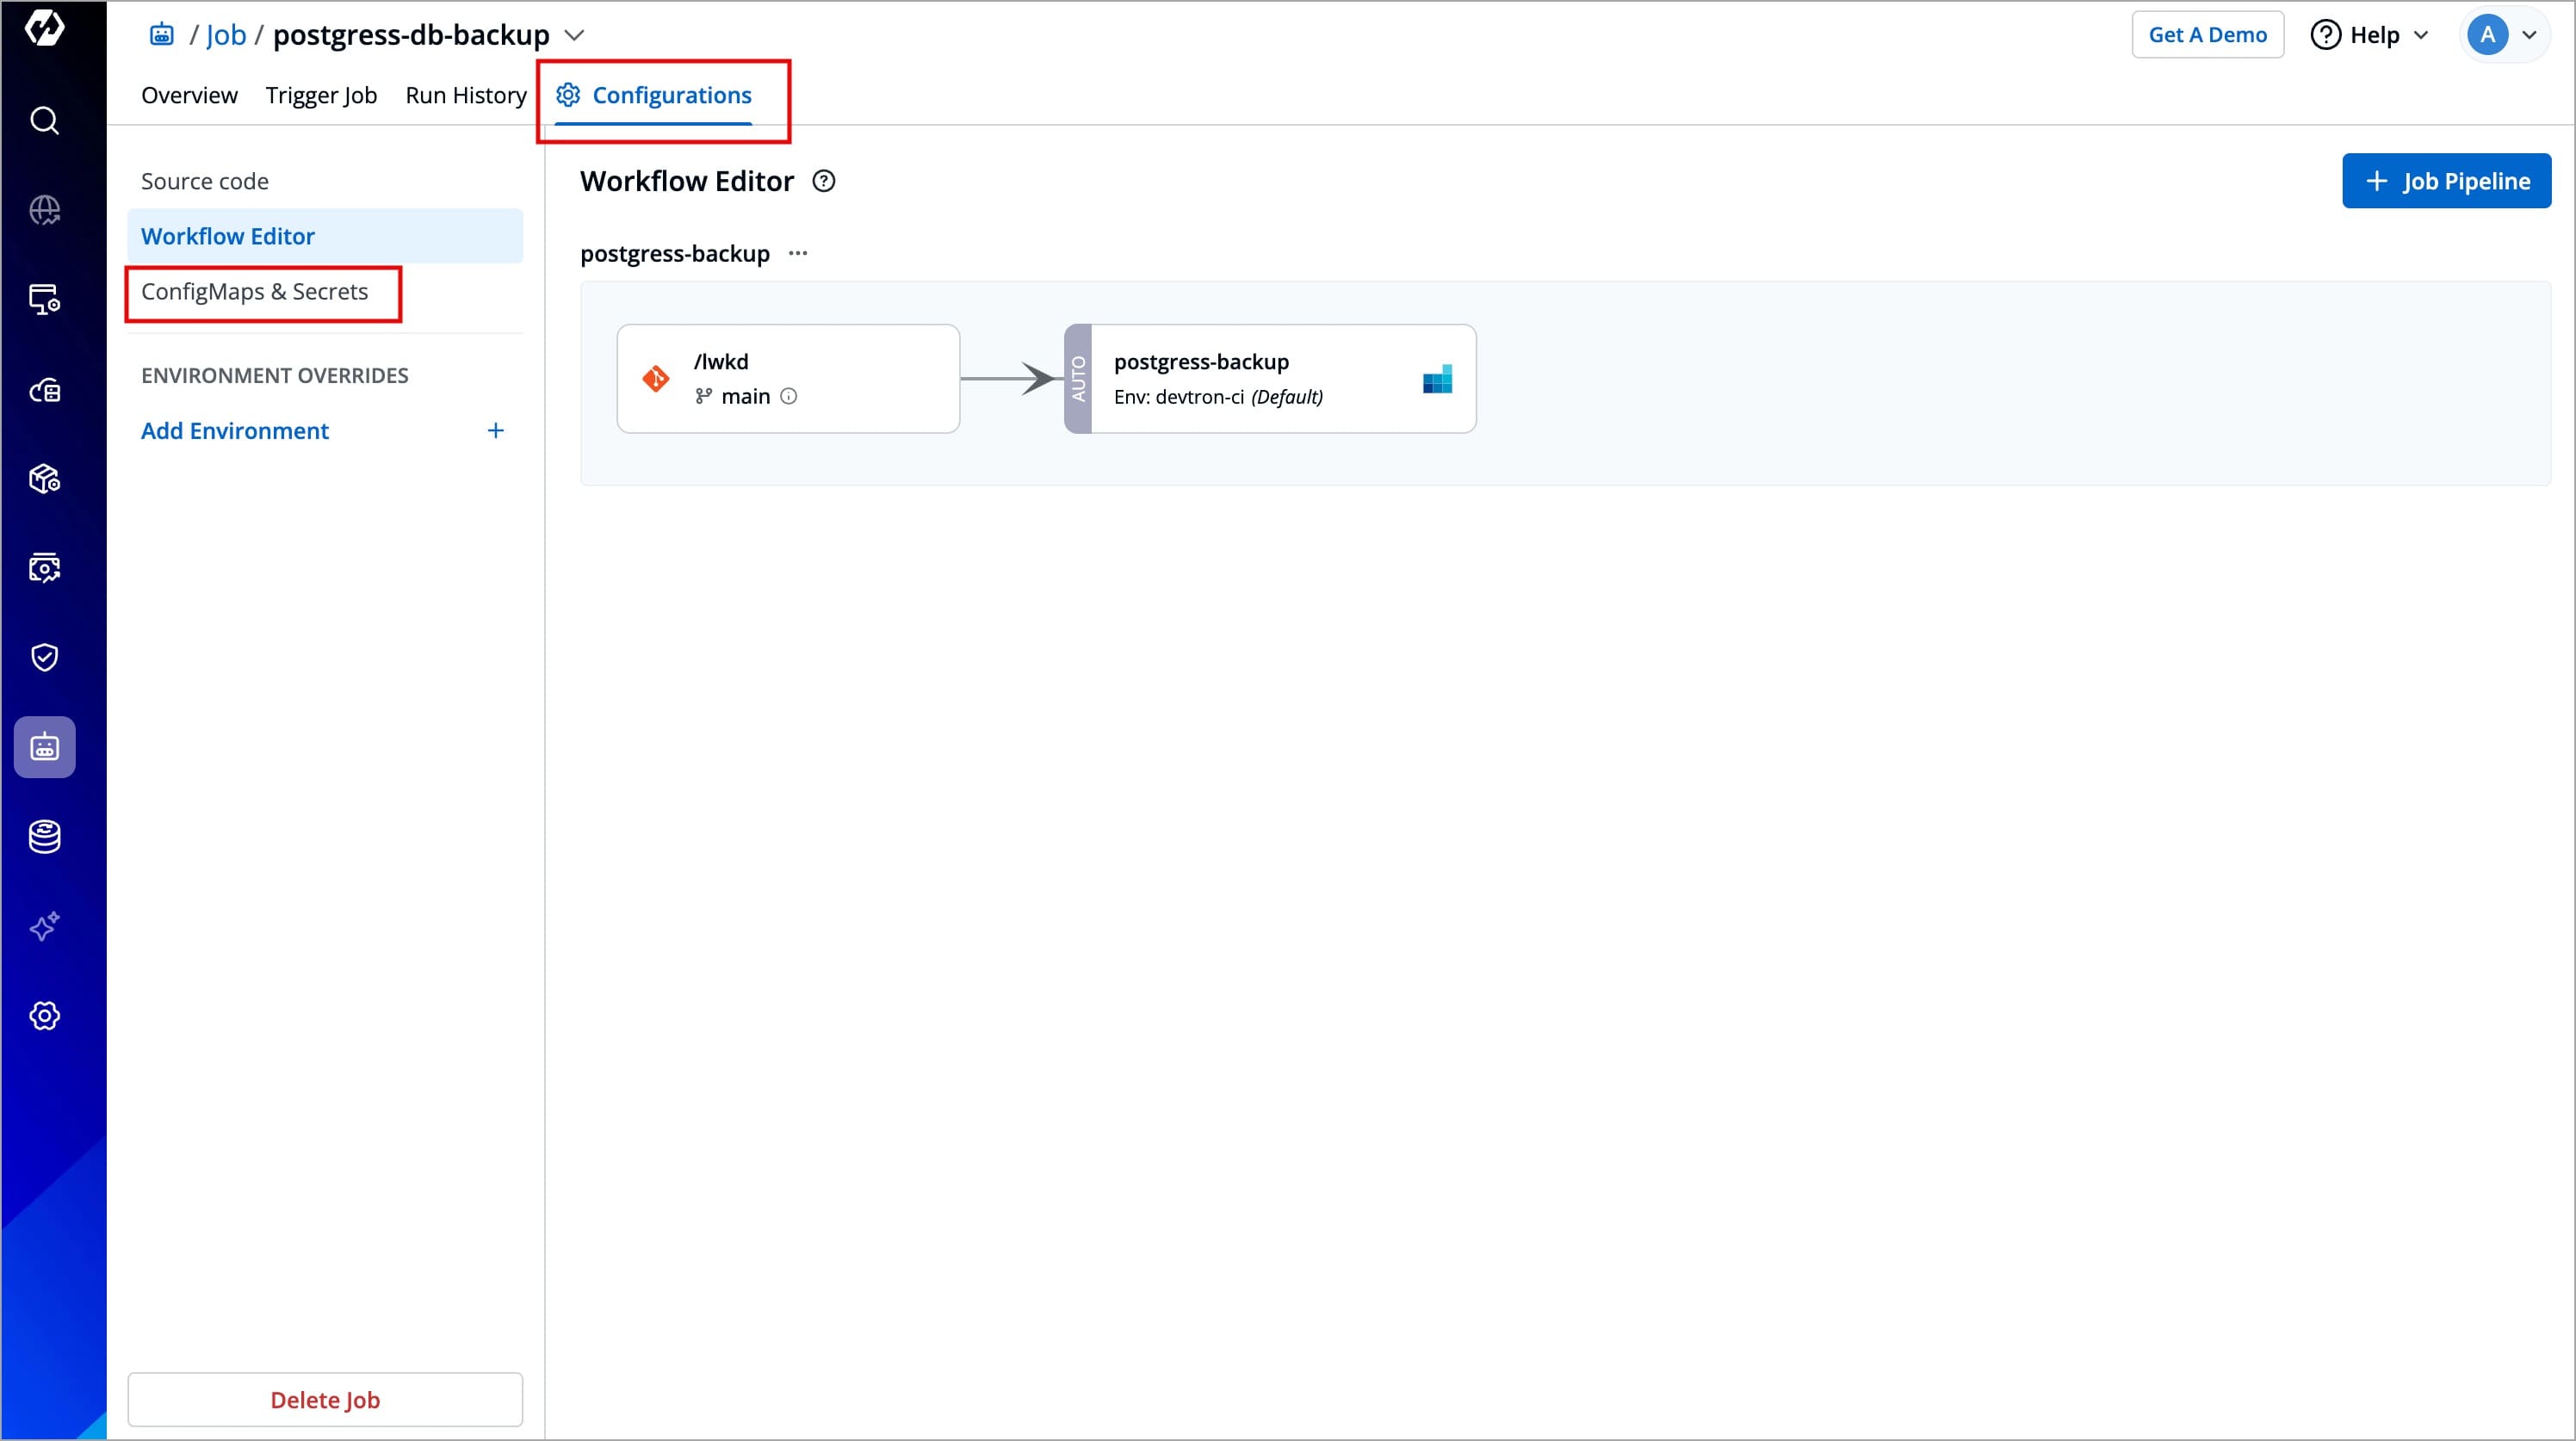Click Workflow Editor help question icon

click(x=823, y=181)
